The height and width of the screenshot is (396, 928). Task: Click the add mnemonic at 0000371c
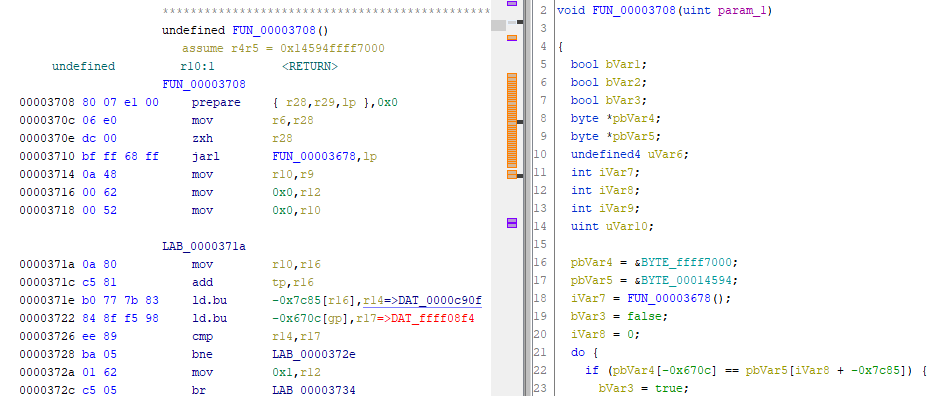tap(202, 282)
